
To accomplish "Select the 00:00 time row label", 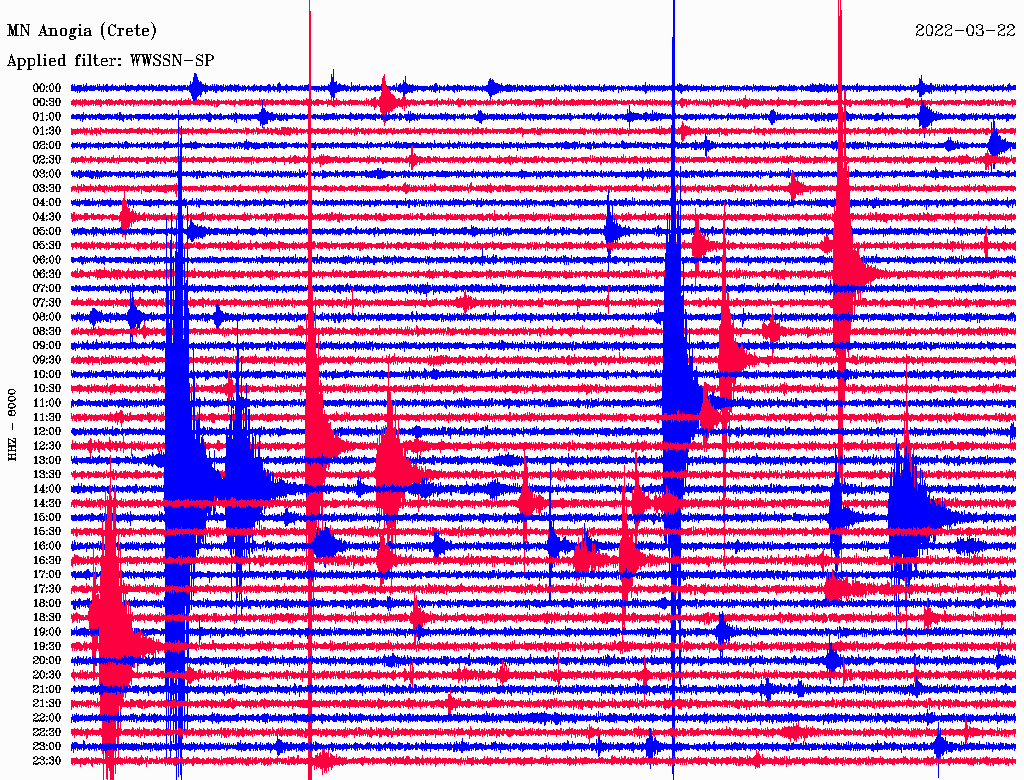I will (47, 88).
